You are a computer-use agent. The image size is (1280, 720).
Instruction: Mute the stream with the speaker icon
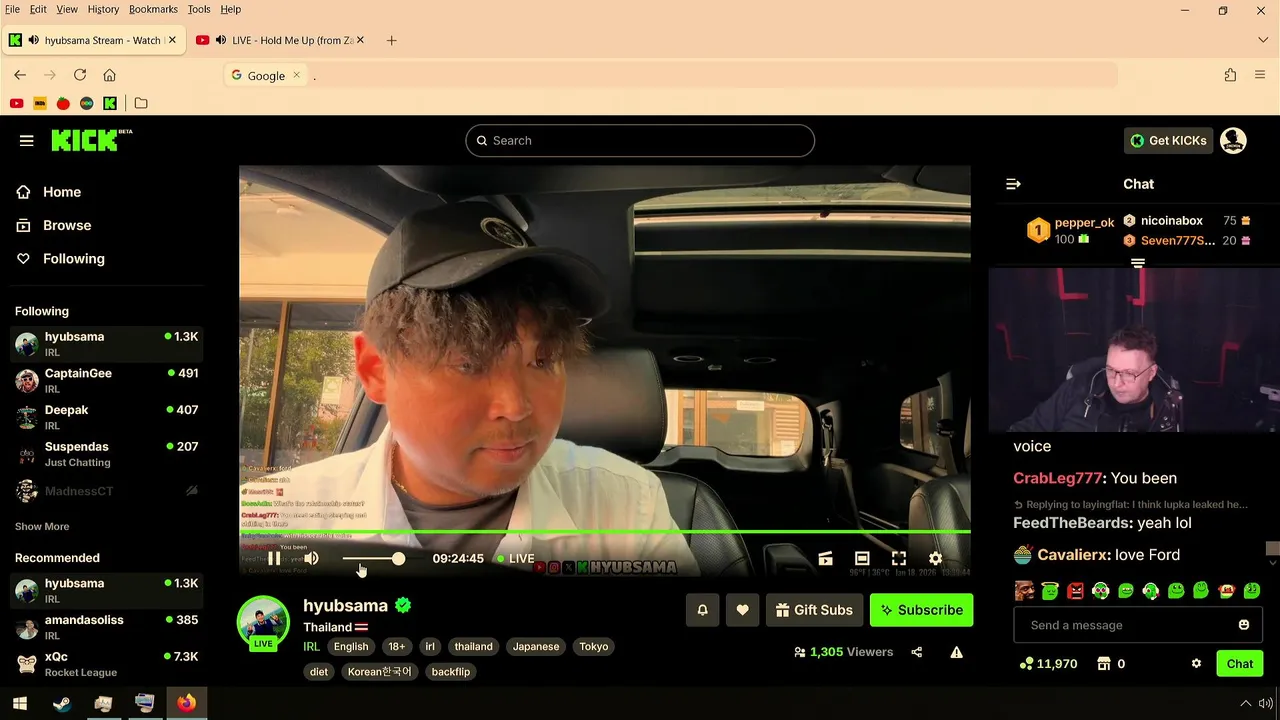point(311,559)
